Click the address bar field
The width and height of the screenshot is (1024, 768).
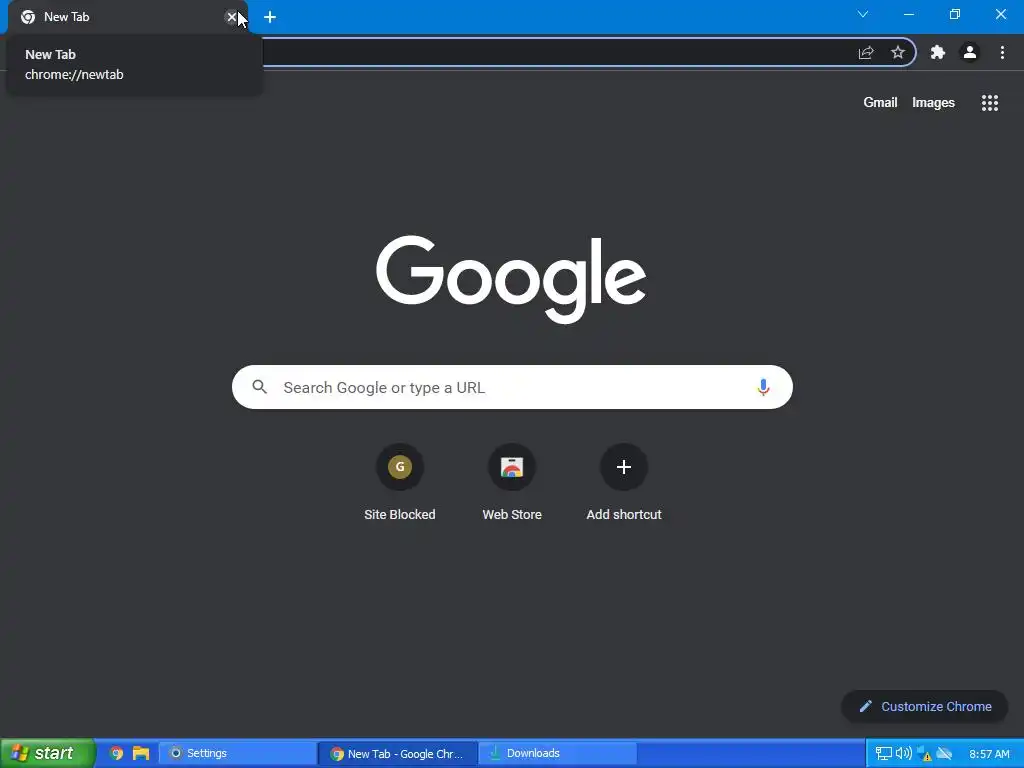tap(555, 52)
